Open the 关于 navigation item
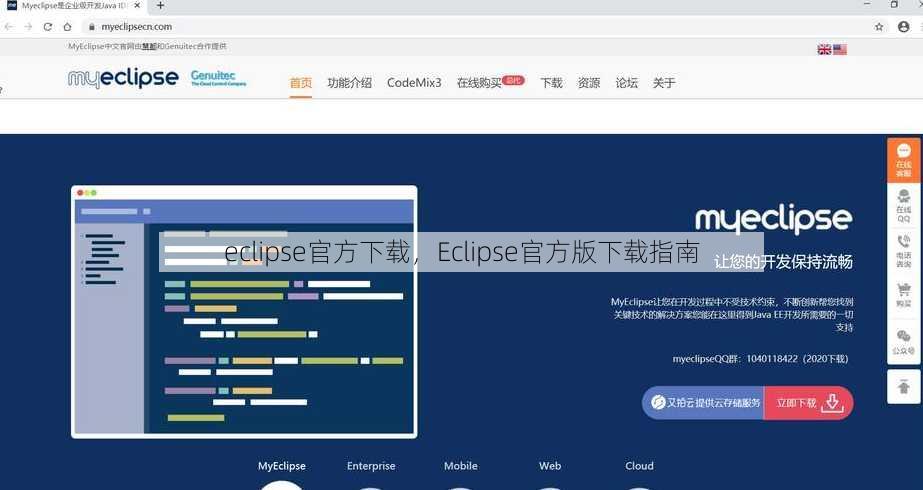Image resolution: width=923 pixels, height=490 pixels. [x=664, y=83]
